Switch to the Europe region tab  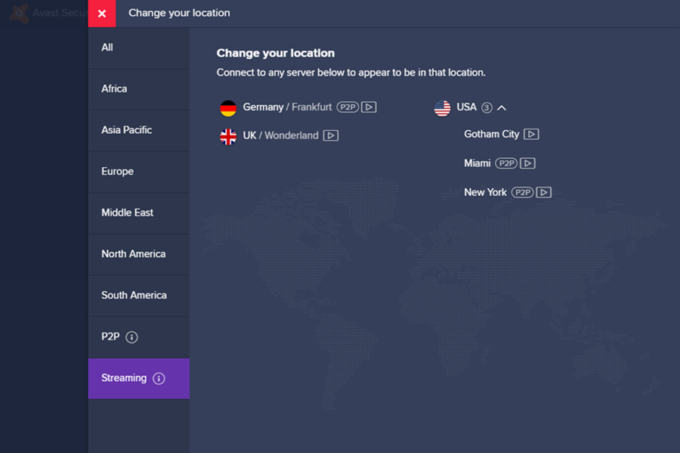139,172
